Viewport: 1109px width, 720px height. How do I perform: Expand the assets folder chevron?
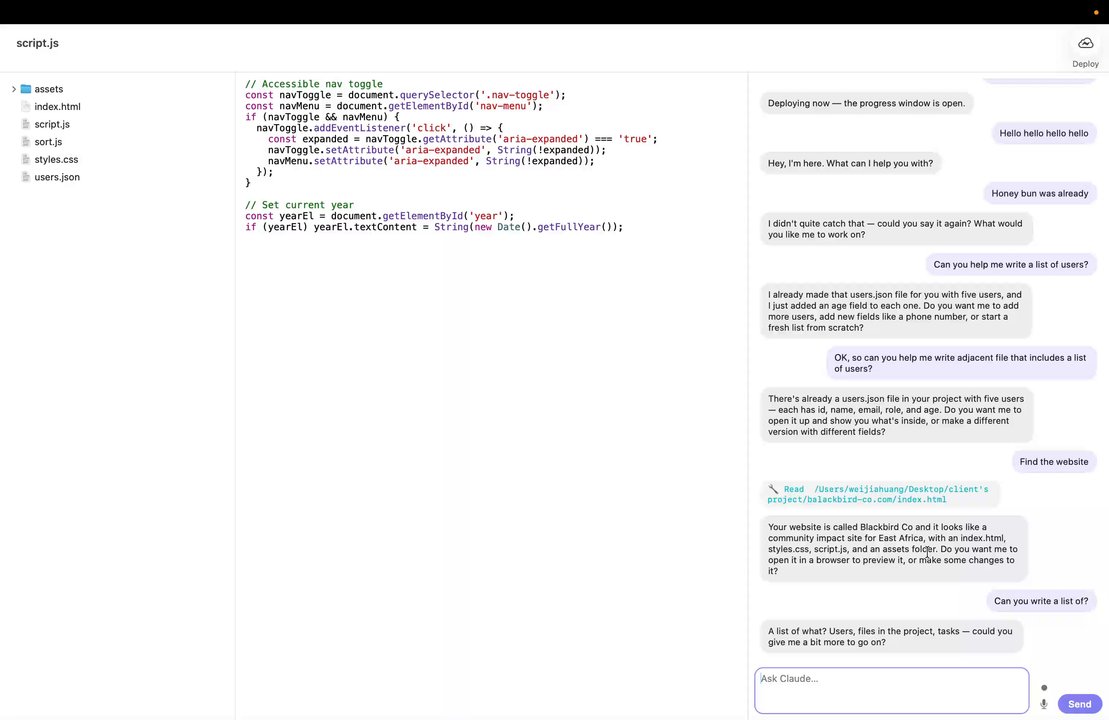coord(13,89)
